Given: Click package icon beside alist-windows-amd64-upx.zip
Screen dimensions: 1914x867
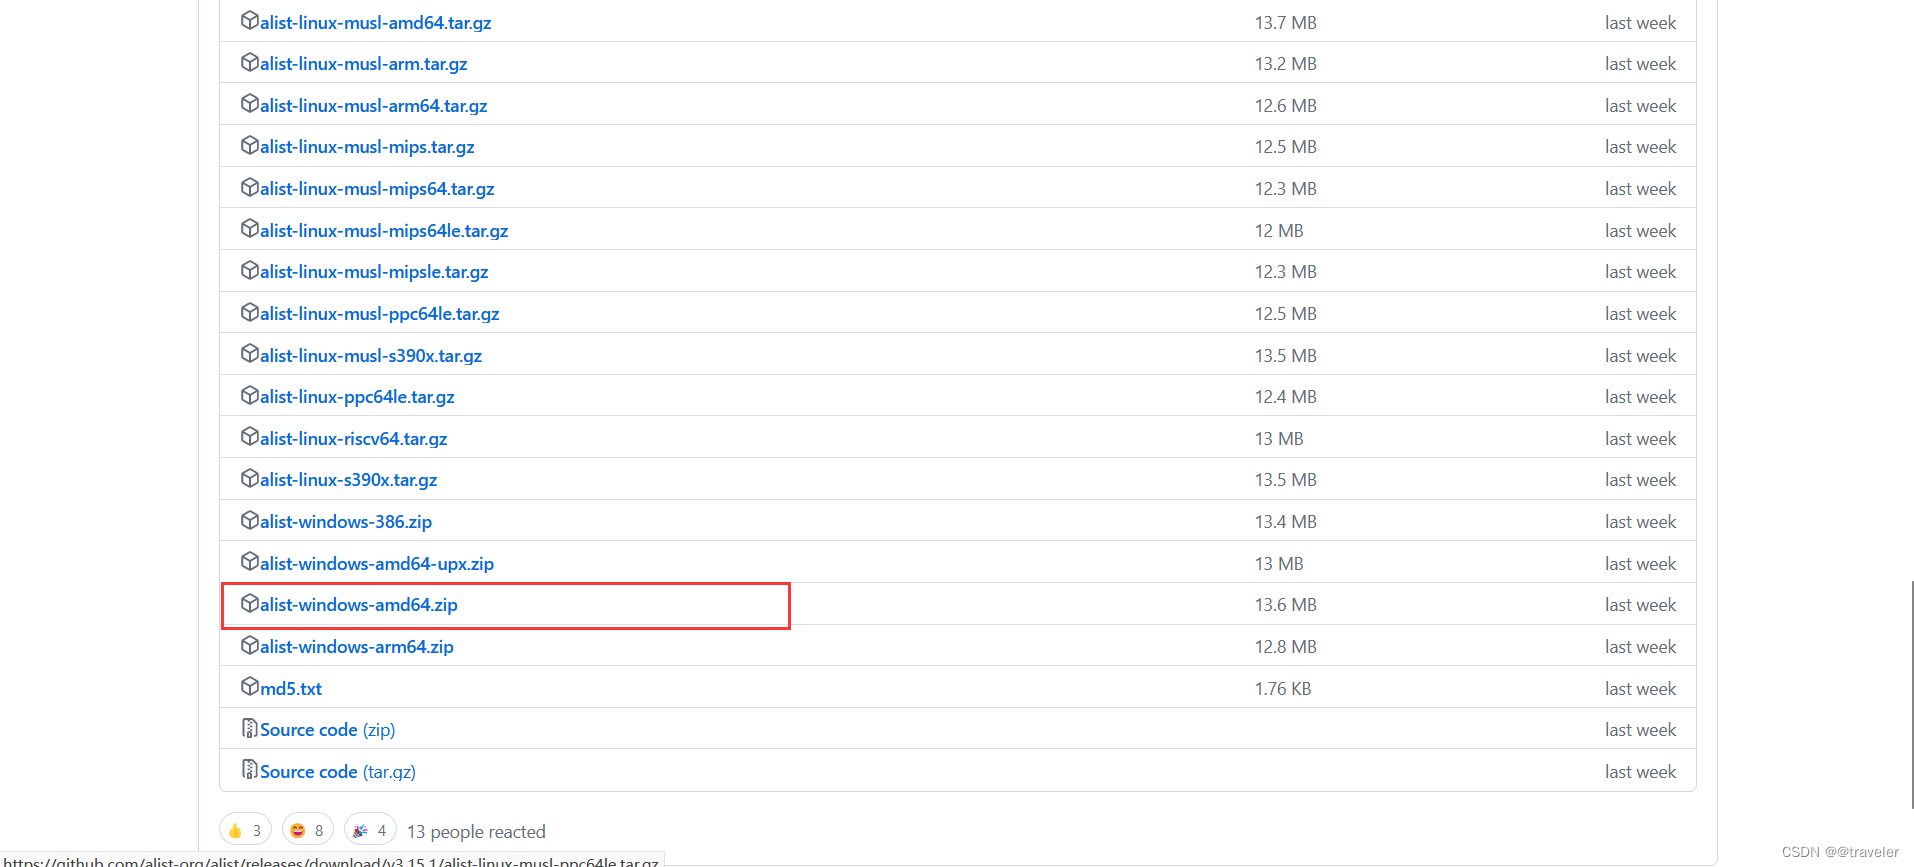Looking at the screenshot, I should pos(250,561).
